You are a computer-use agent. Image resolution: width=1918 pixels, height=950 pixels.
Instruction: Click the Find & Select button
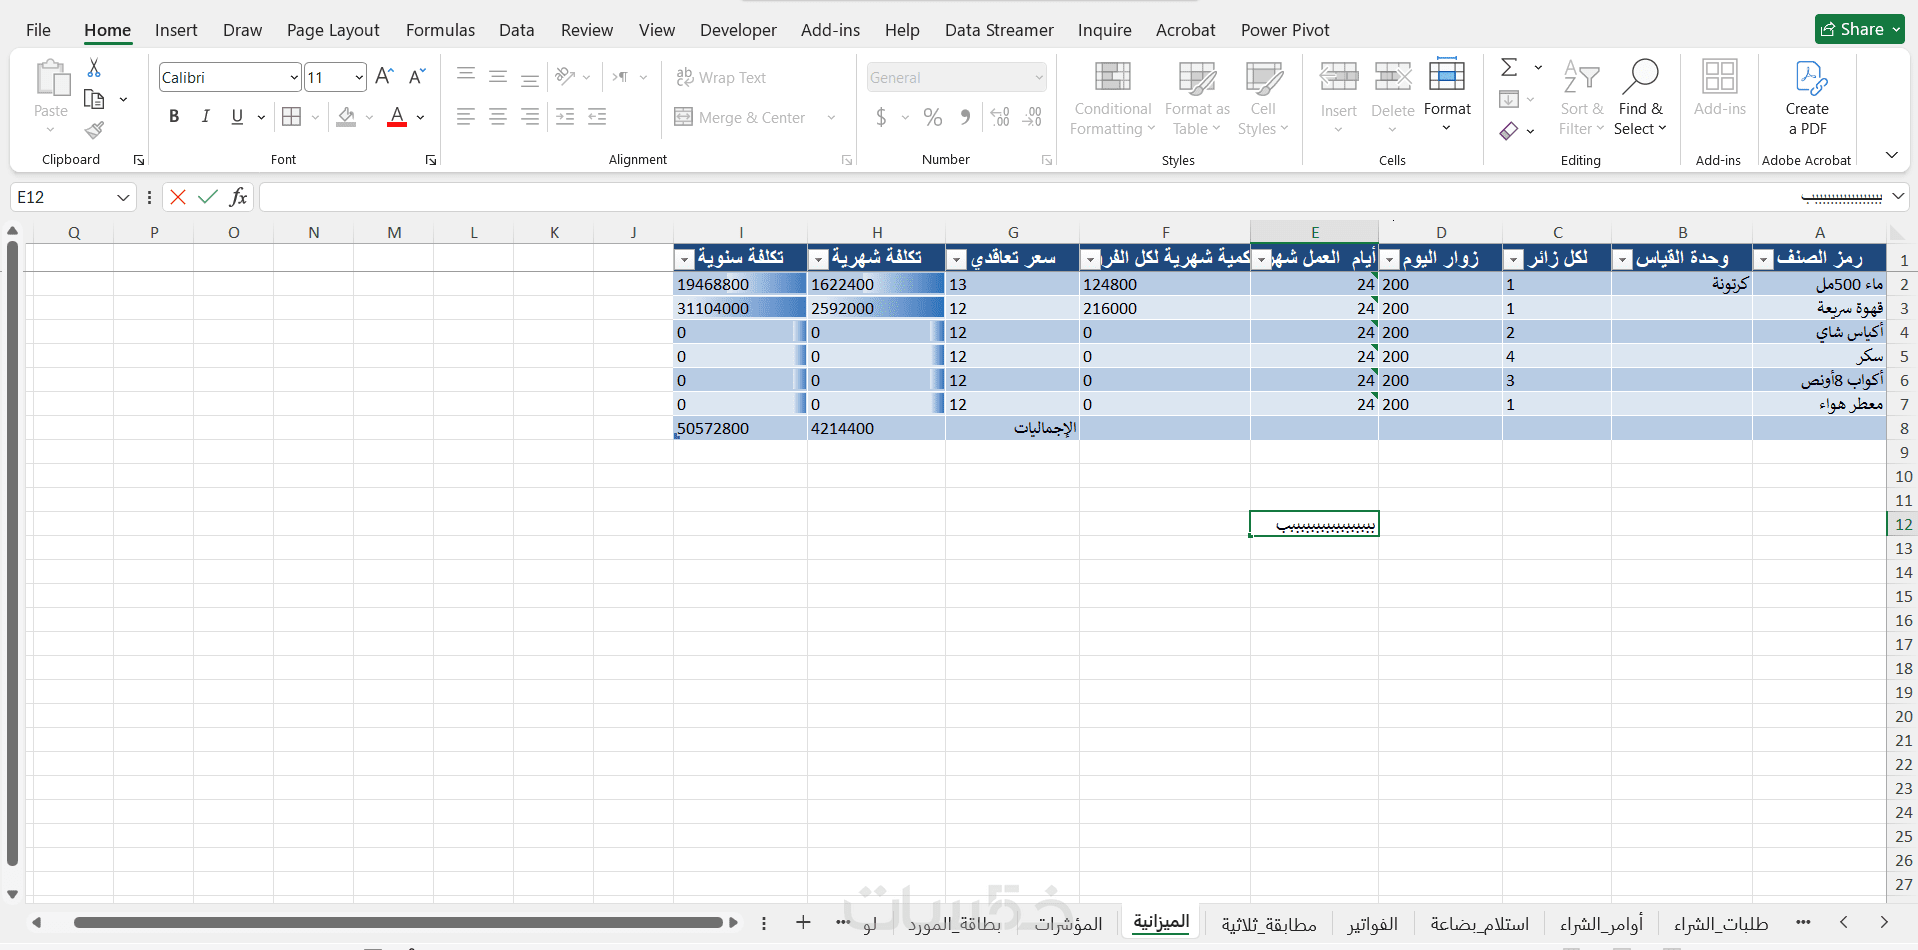coord(1640,98)
